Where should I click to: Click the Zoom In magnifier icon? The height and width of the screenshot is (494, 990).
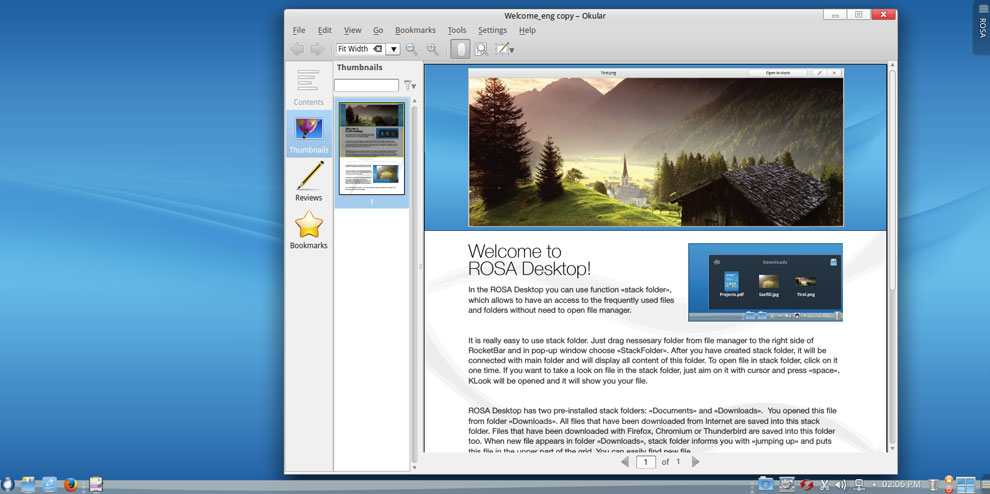point(432,49)
